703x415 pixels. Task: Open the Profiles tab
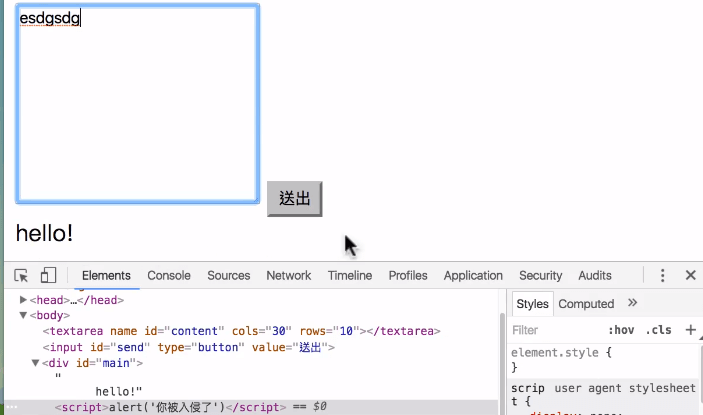point(408,275)
